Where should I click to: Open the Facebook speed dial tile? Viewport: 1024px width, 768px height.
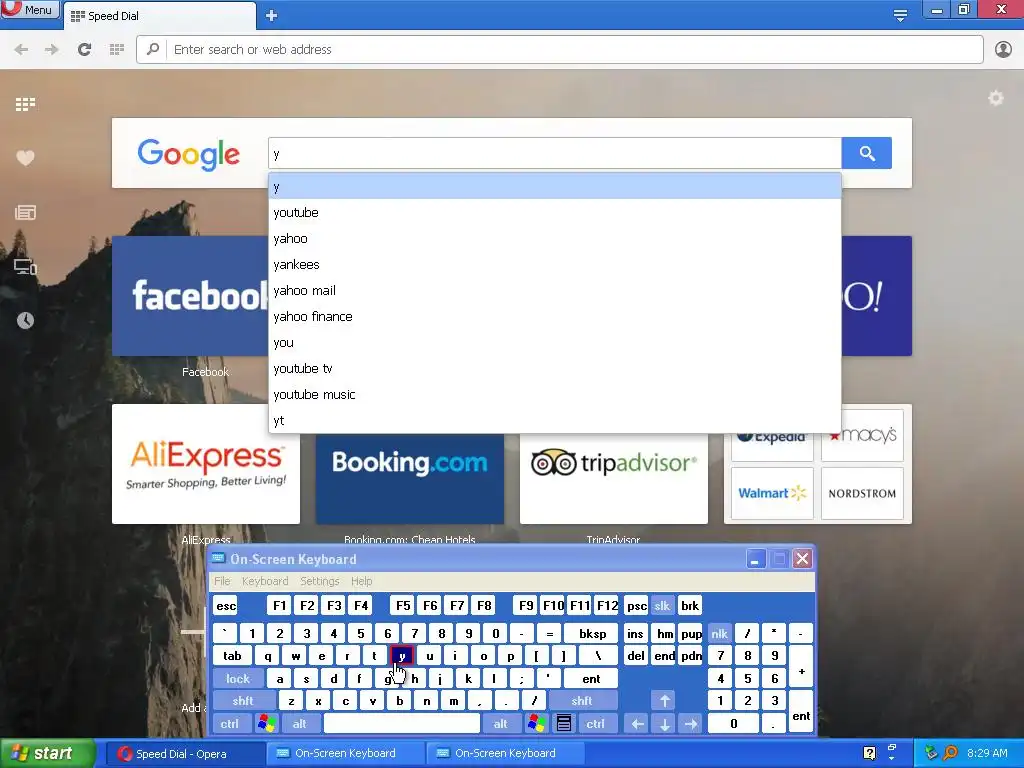point(190,296)
